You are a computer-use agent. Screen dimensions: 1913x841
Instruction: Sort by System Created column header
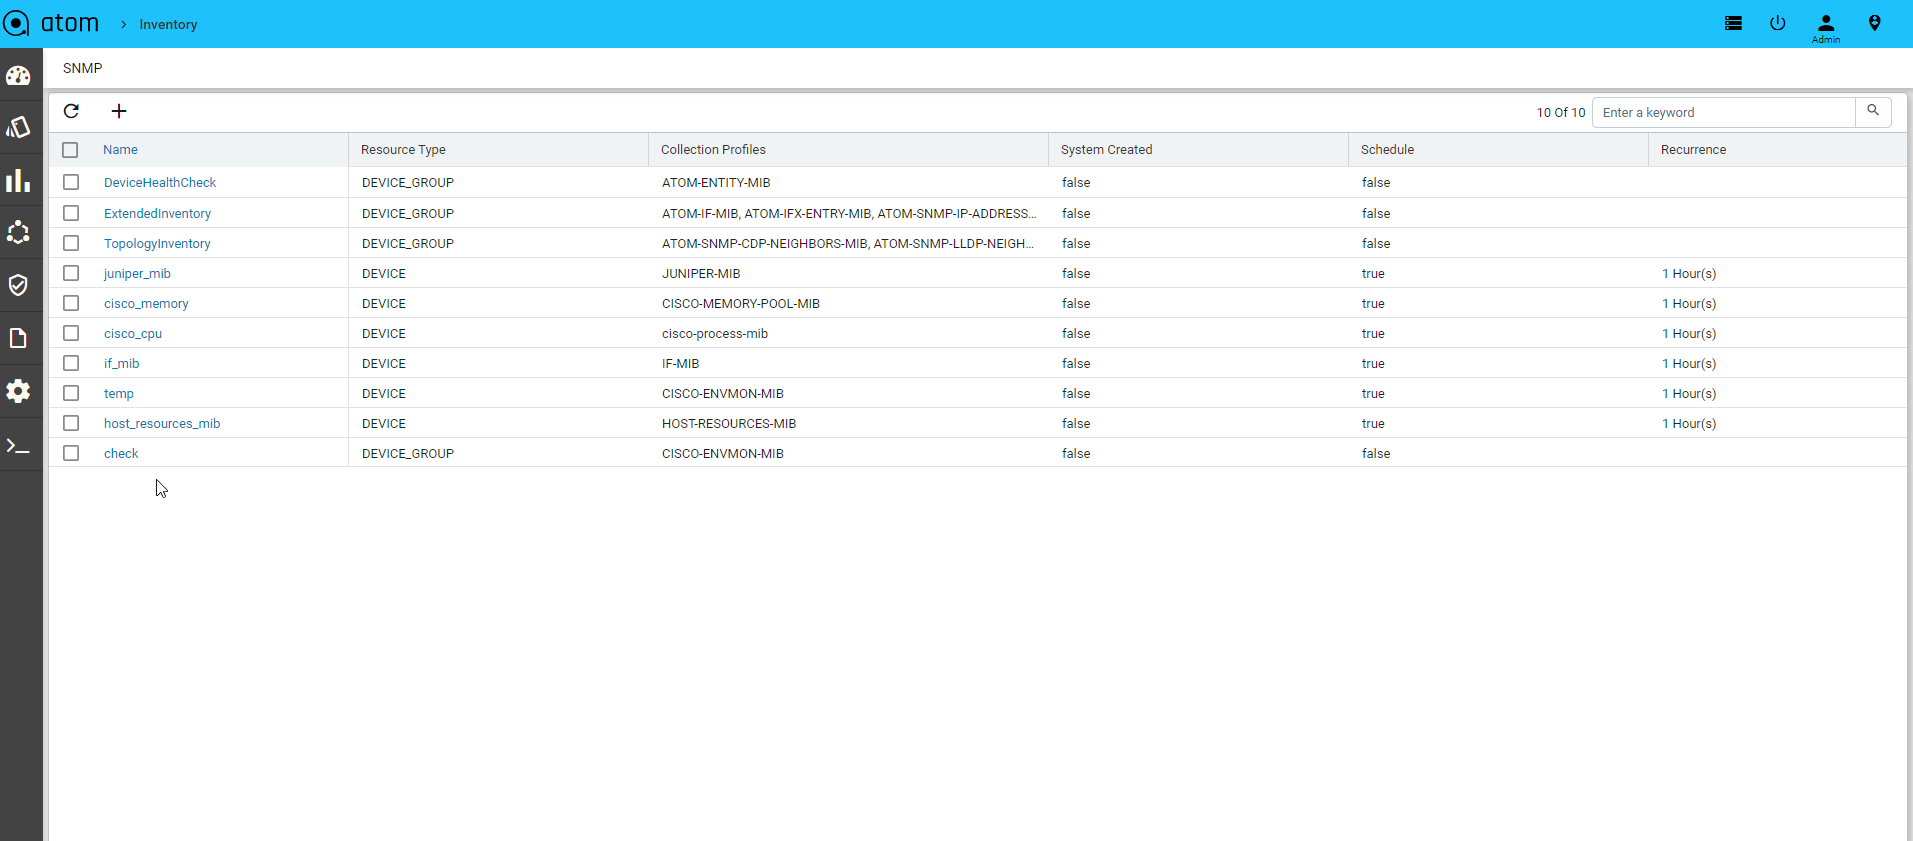click(1106, 150)
